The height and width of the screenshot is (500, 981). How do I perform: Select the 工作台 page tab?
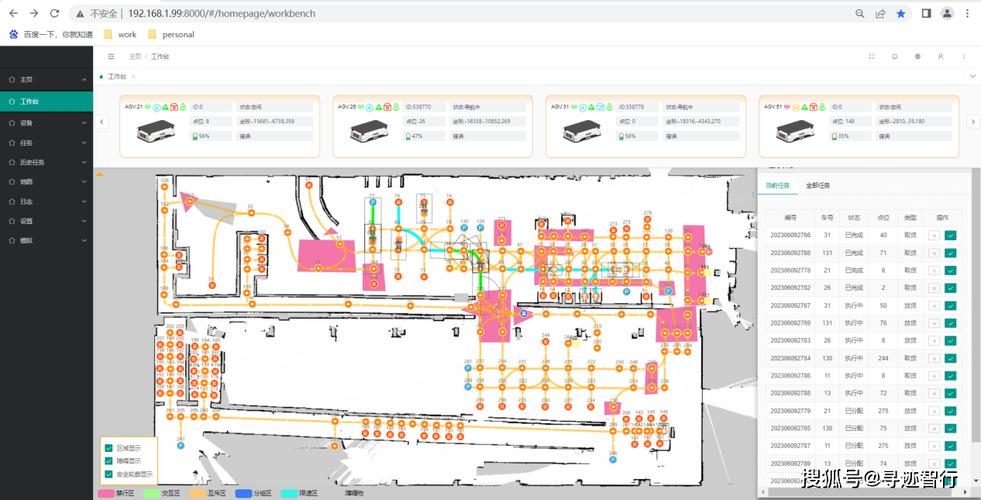point(117,76)
